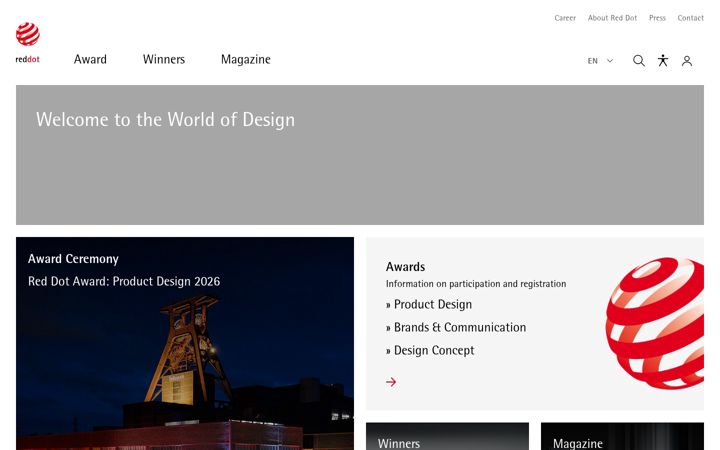Click the Red Dot logo in header
Viewport: 720px width, 450px height.
click(28, 42)
